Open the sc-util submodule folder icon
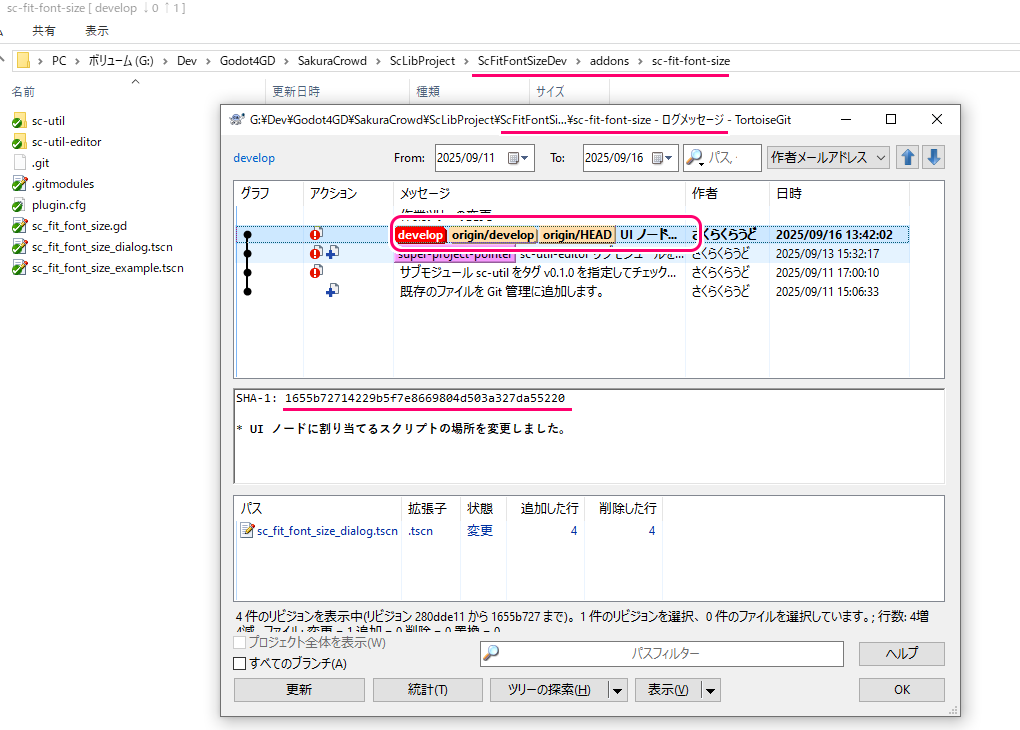Viewport: 1020px width, 730px height. 19,121
